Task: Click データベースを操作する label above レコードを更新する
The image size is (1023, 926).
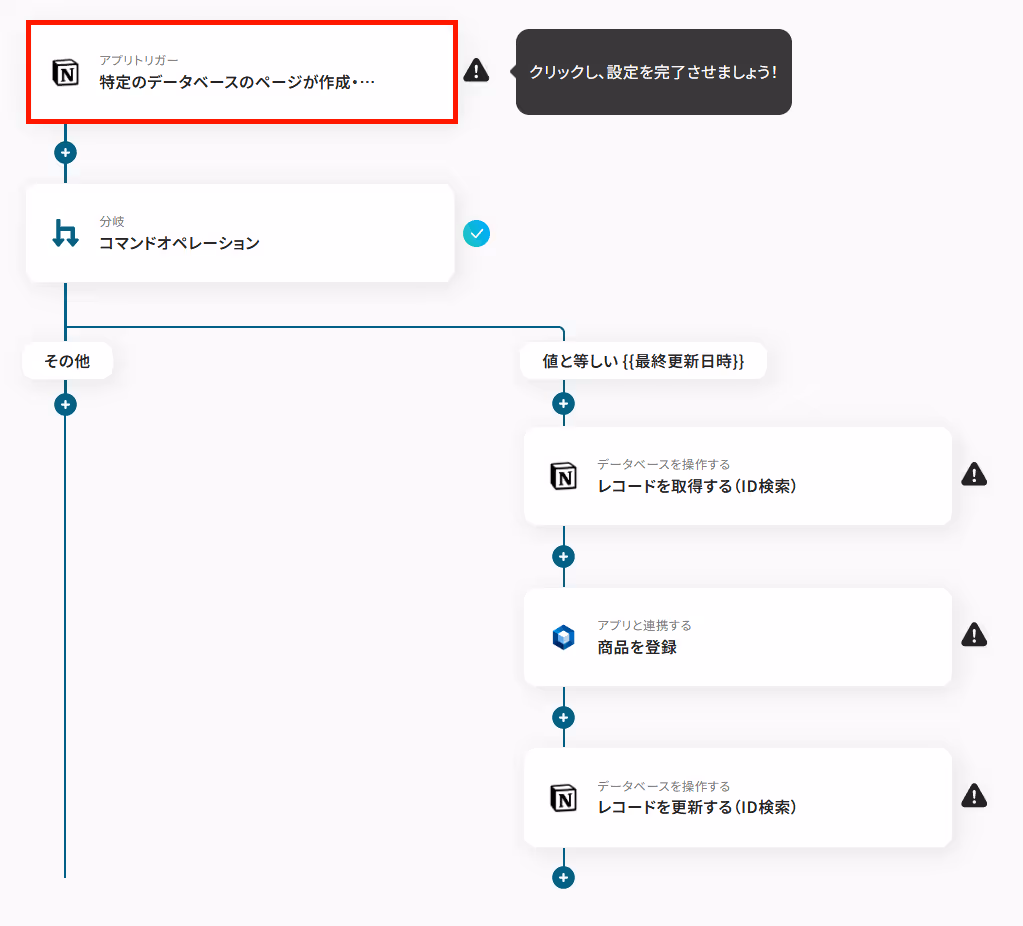Action: point(664,786)
